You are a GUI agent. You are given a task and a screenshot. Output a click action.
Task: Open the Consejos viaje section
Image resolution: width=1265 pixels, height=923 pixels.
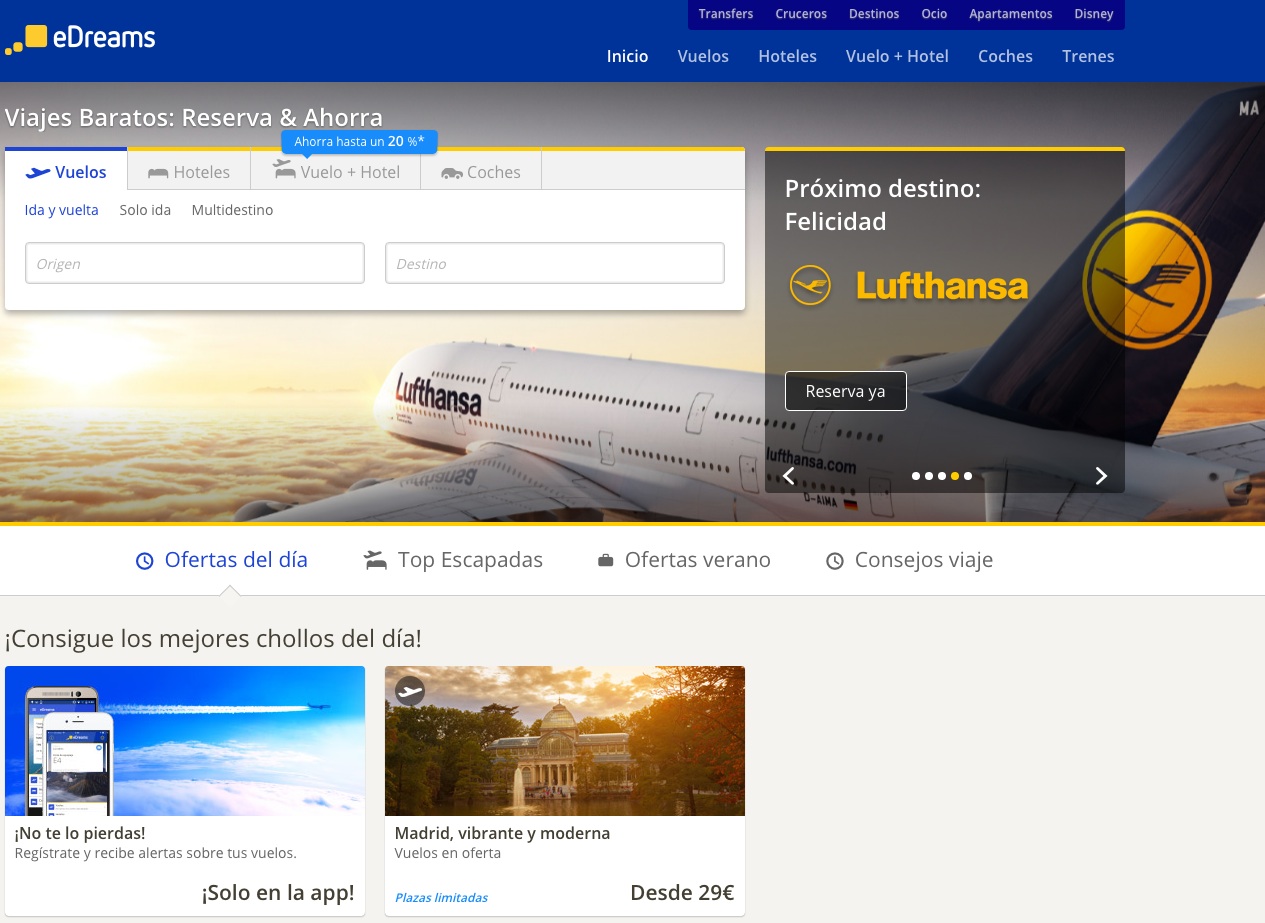click(910, 560)
